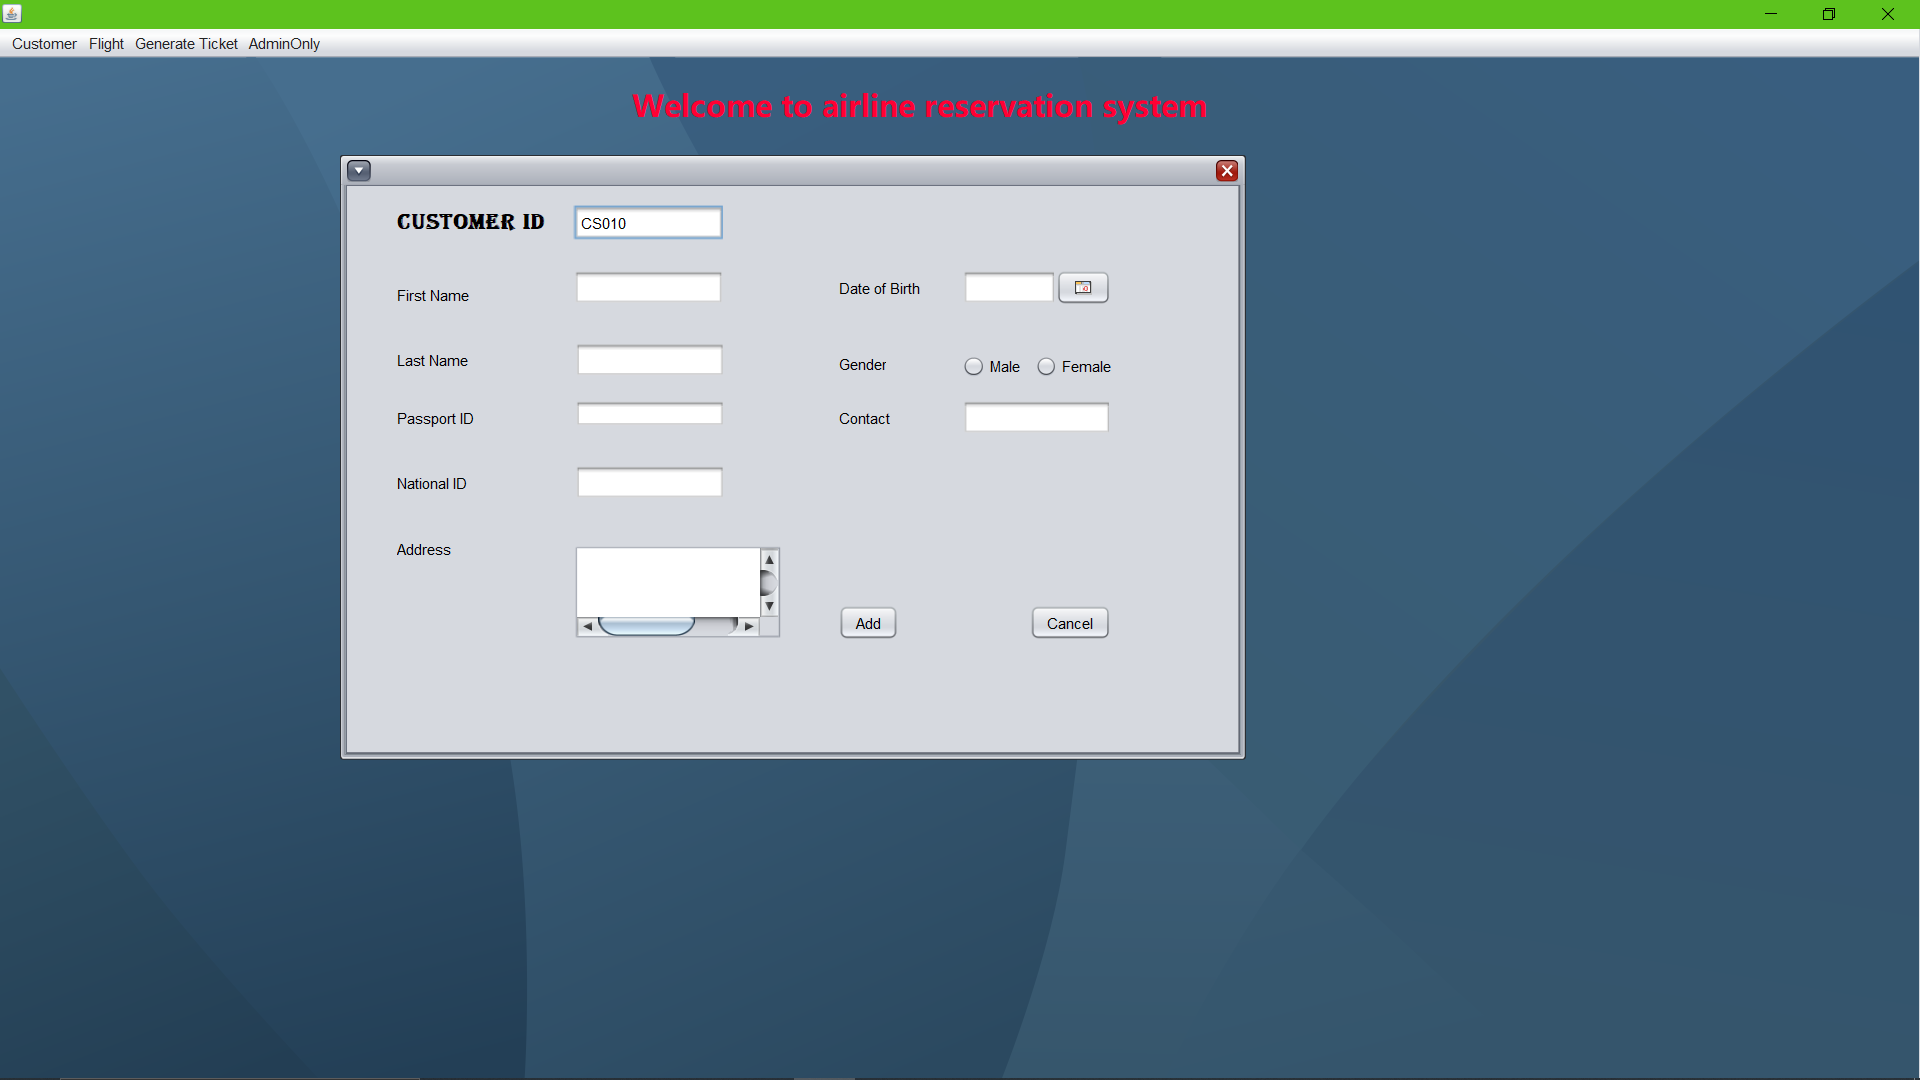Click the Add button

coord(866,622)
